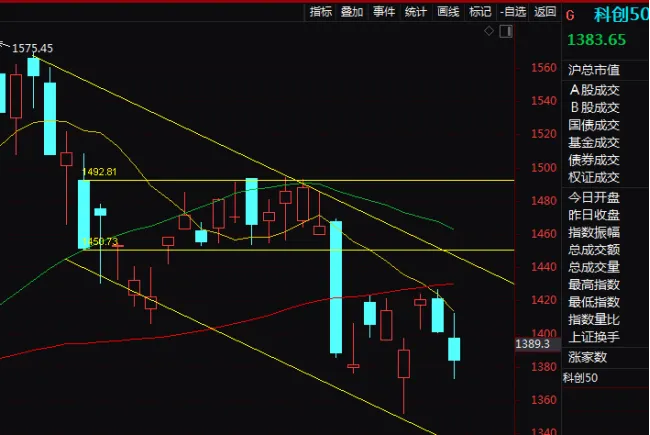Toggle the side panel layout icon
This screenshot has width=650, height=435.
coord(506,32)
